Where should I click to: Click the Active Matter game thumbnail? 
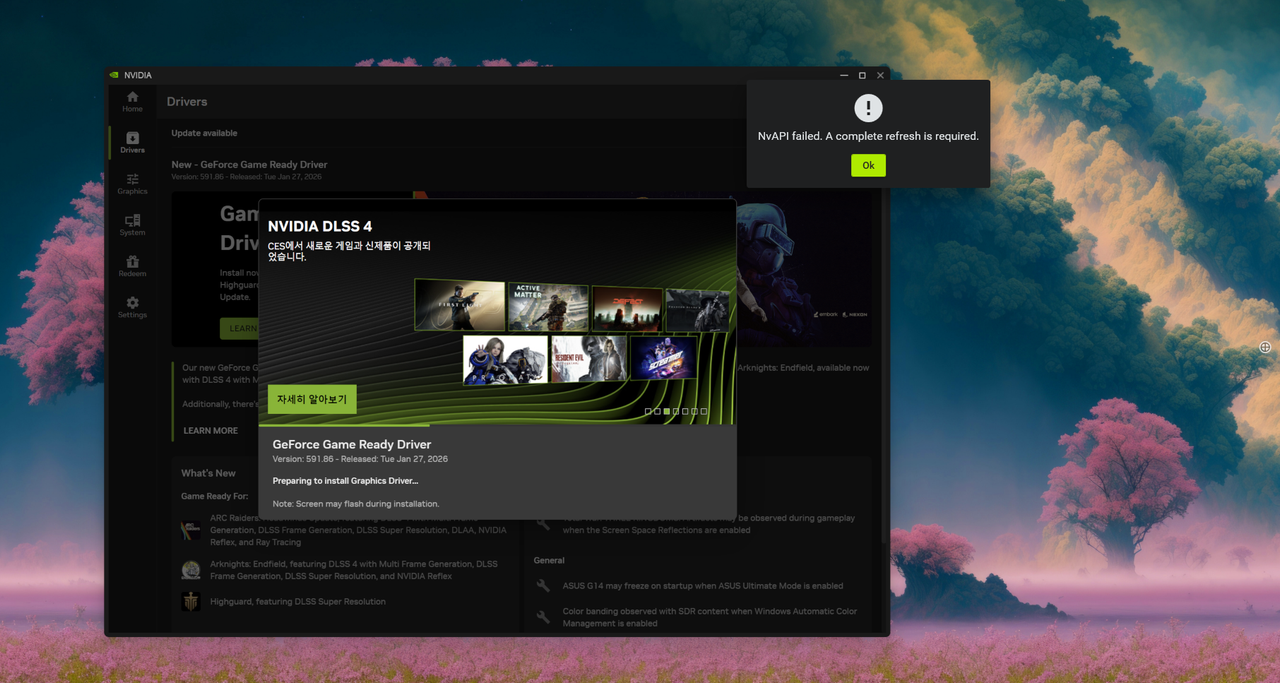[x=548, y=307]
